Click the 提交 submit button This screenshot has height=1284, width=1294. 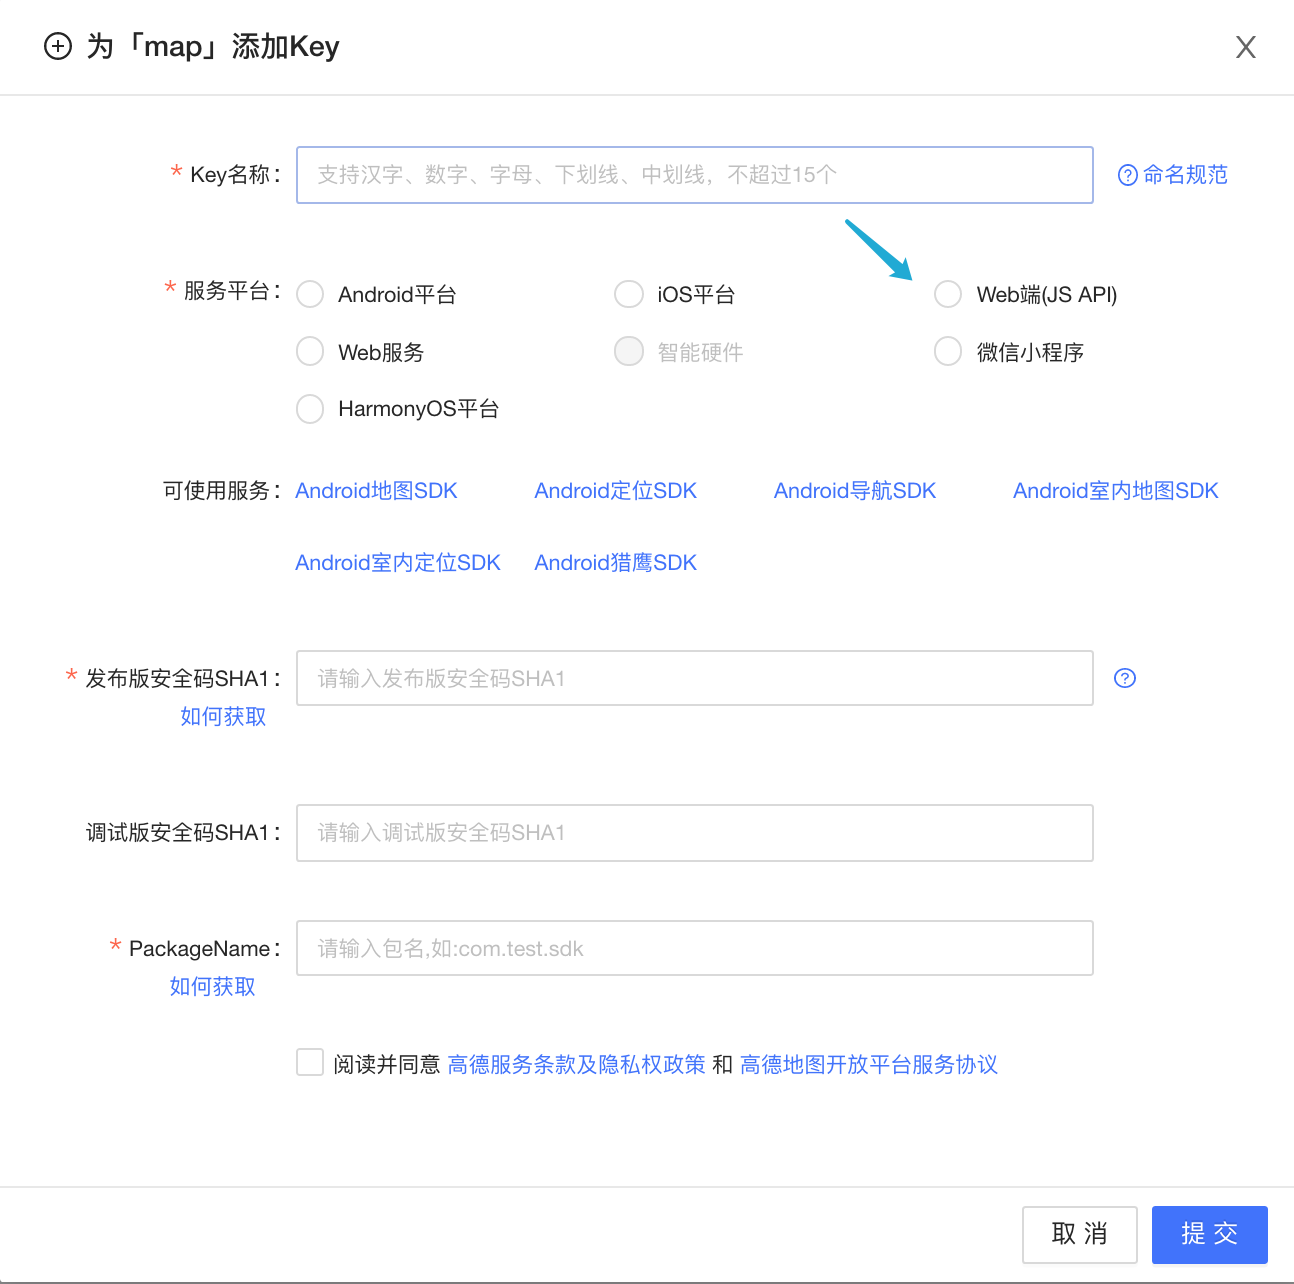pos(1209,1235)
